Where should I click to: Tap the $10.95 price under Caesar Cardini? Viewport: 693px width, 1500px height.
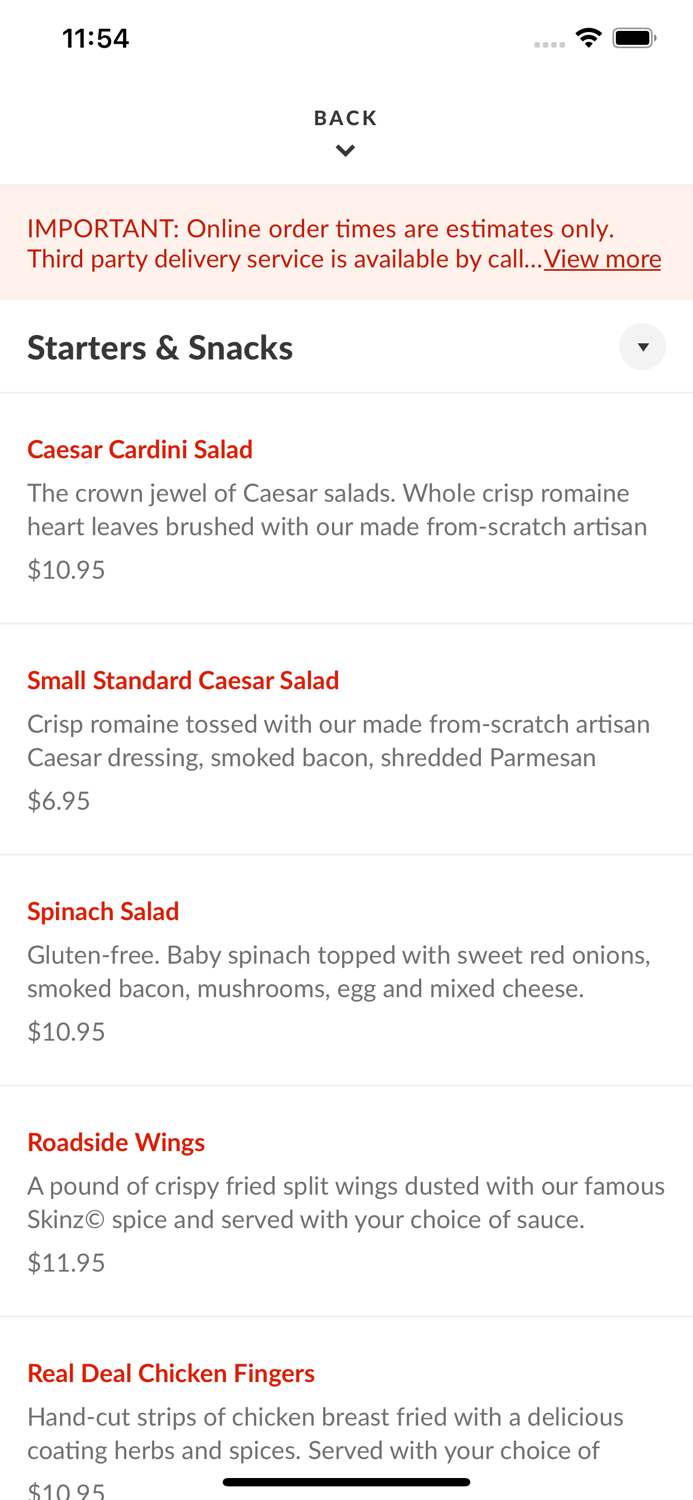[66, 570]
